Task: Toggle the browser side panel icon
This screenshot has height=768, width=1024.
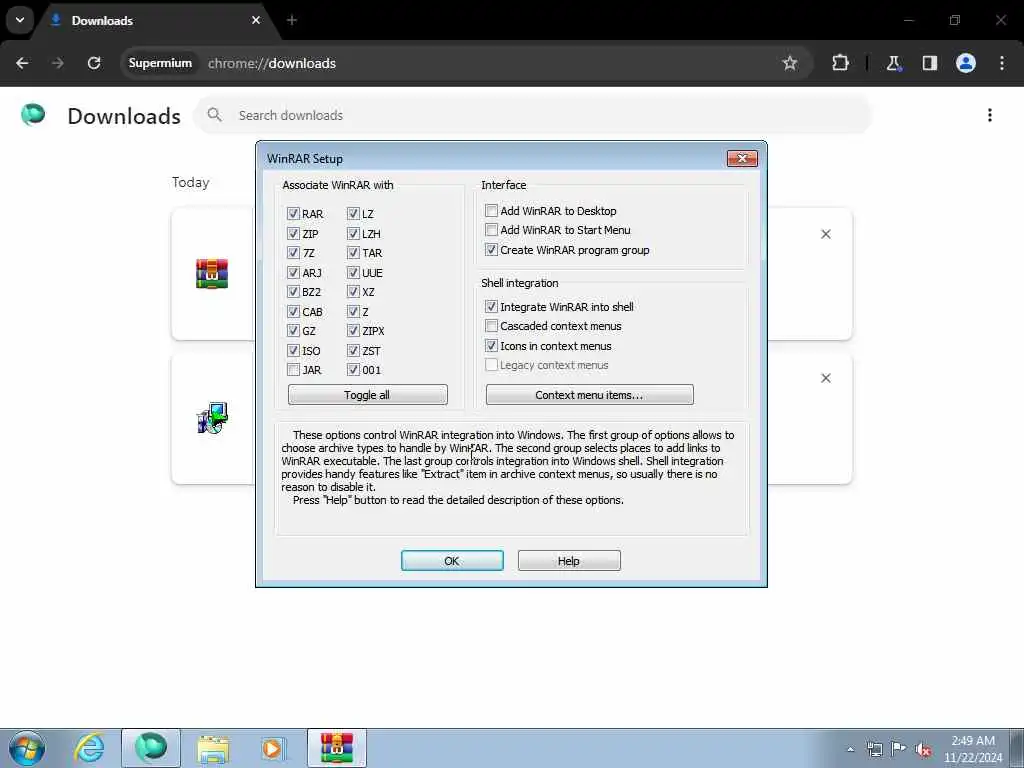Action: (x=930, y=63)
